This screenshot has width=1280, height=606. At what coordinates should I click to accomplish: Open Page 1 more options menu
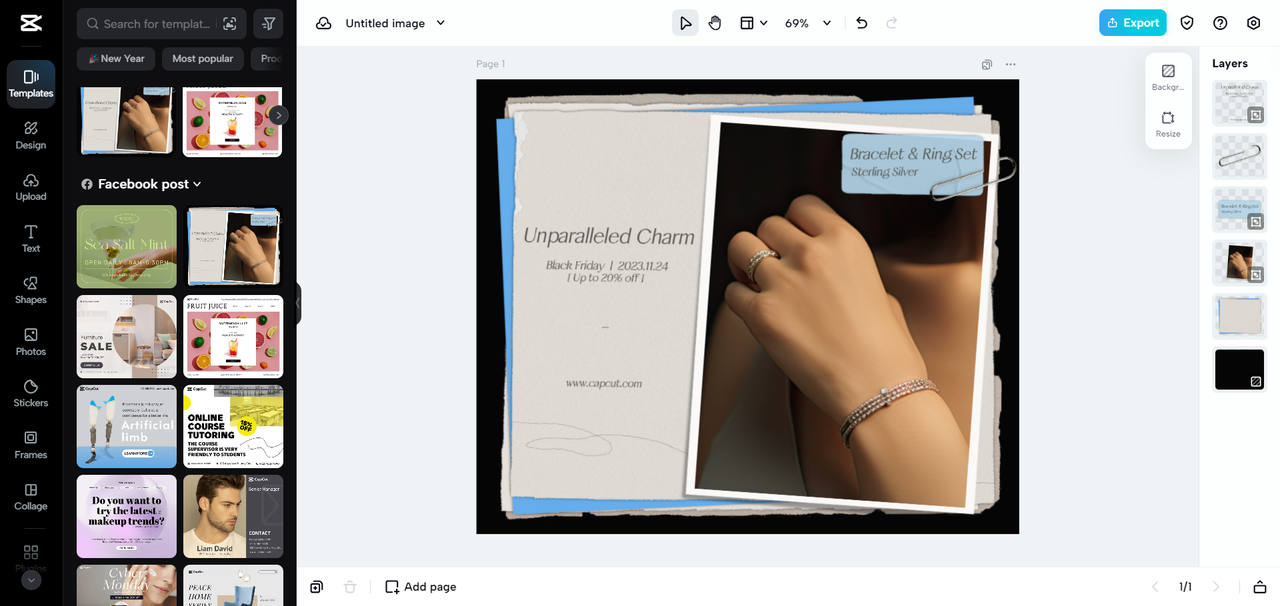[x=1011, y=64]
